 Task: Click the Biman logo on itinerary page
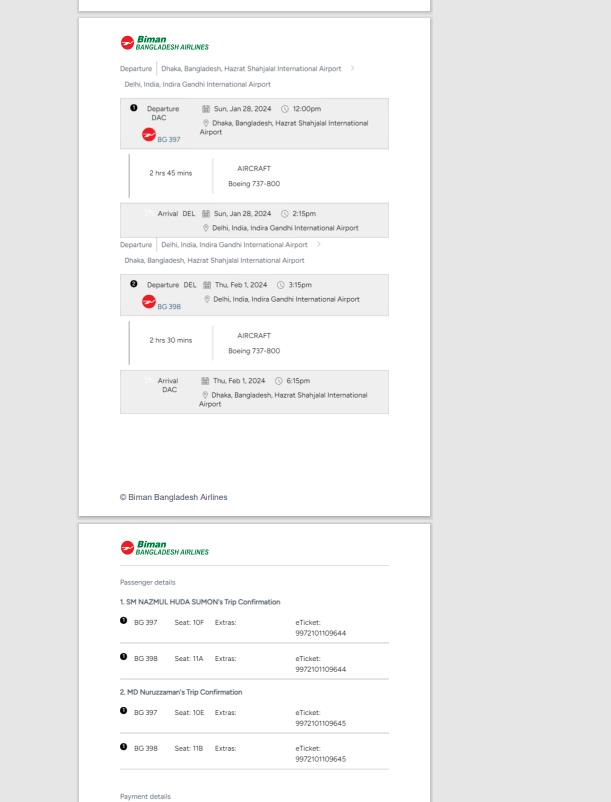pyautogui.click(x=165, y=43)
